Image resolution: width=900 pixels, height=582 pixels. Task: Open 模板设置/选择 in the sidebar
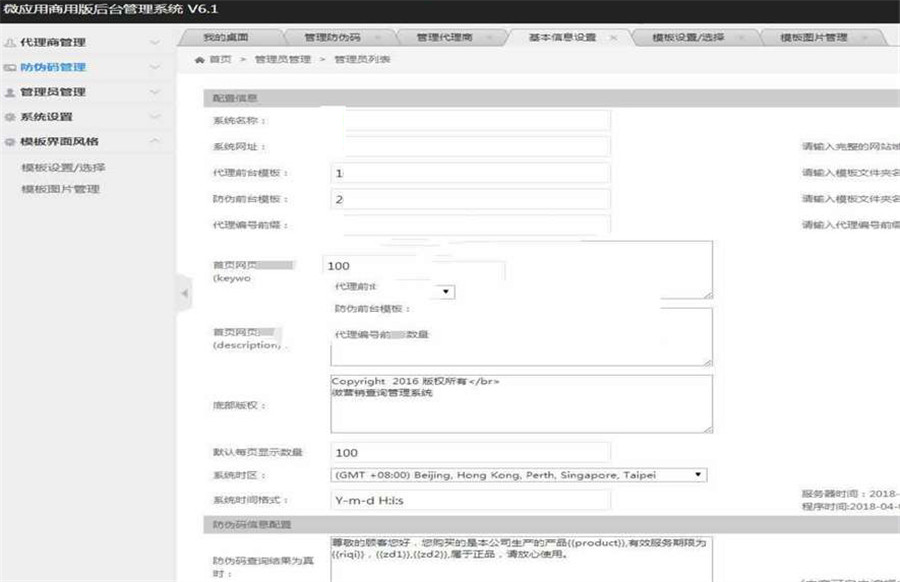[x=63, y=167]
